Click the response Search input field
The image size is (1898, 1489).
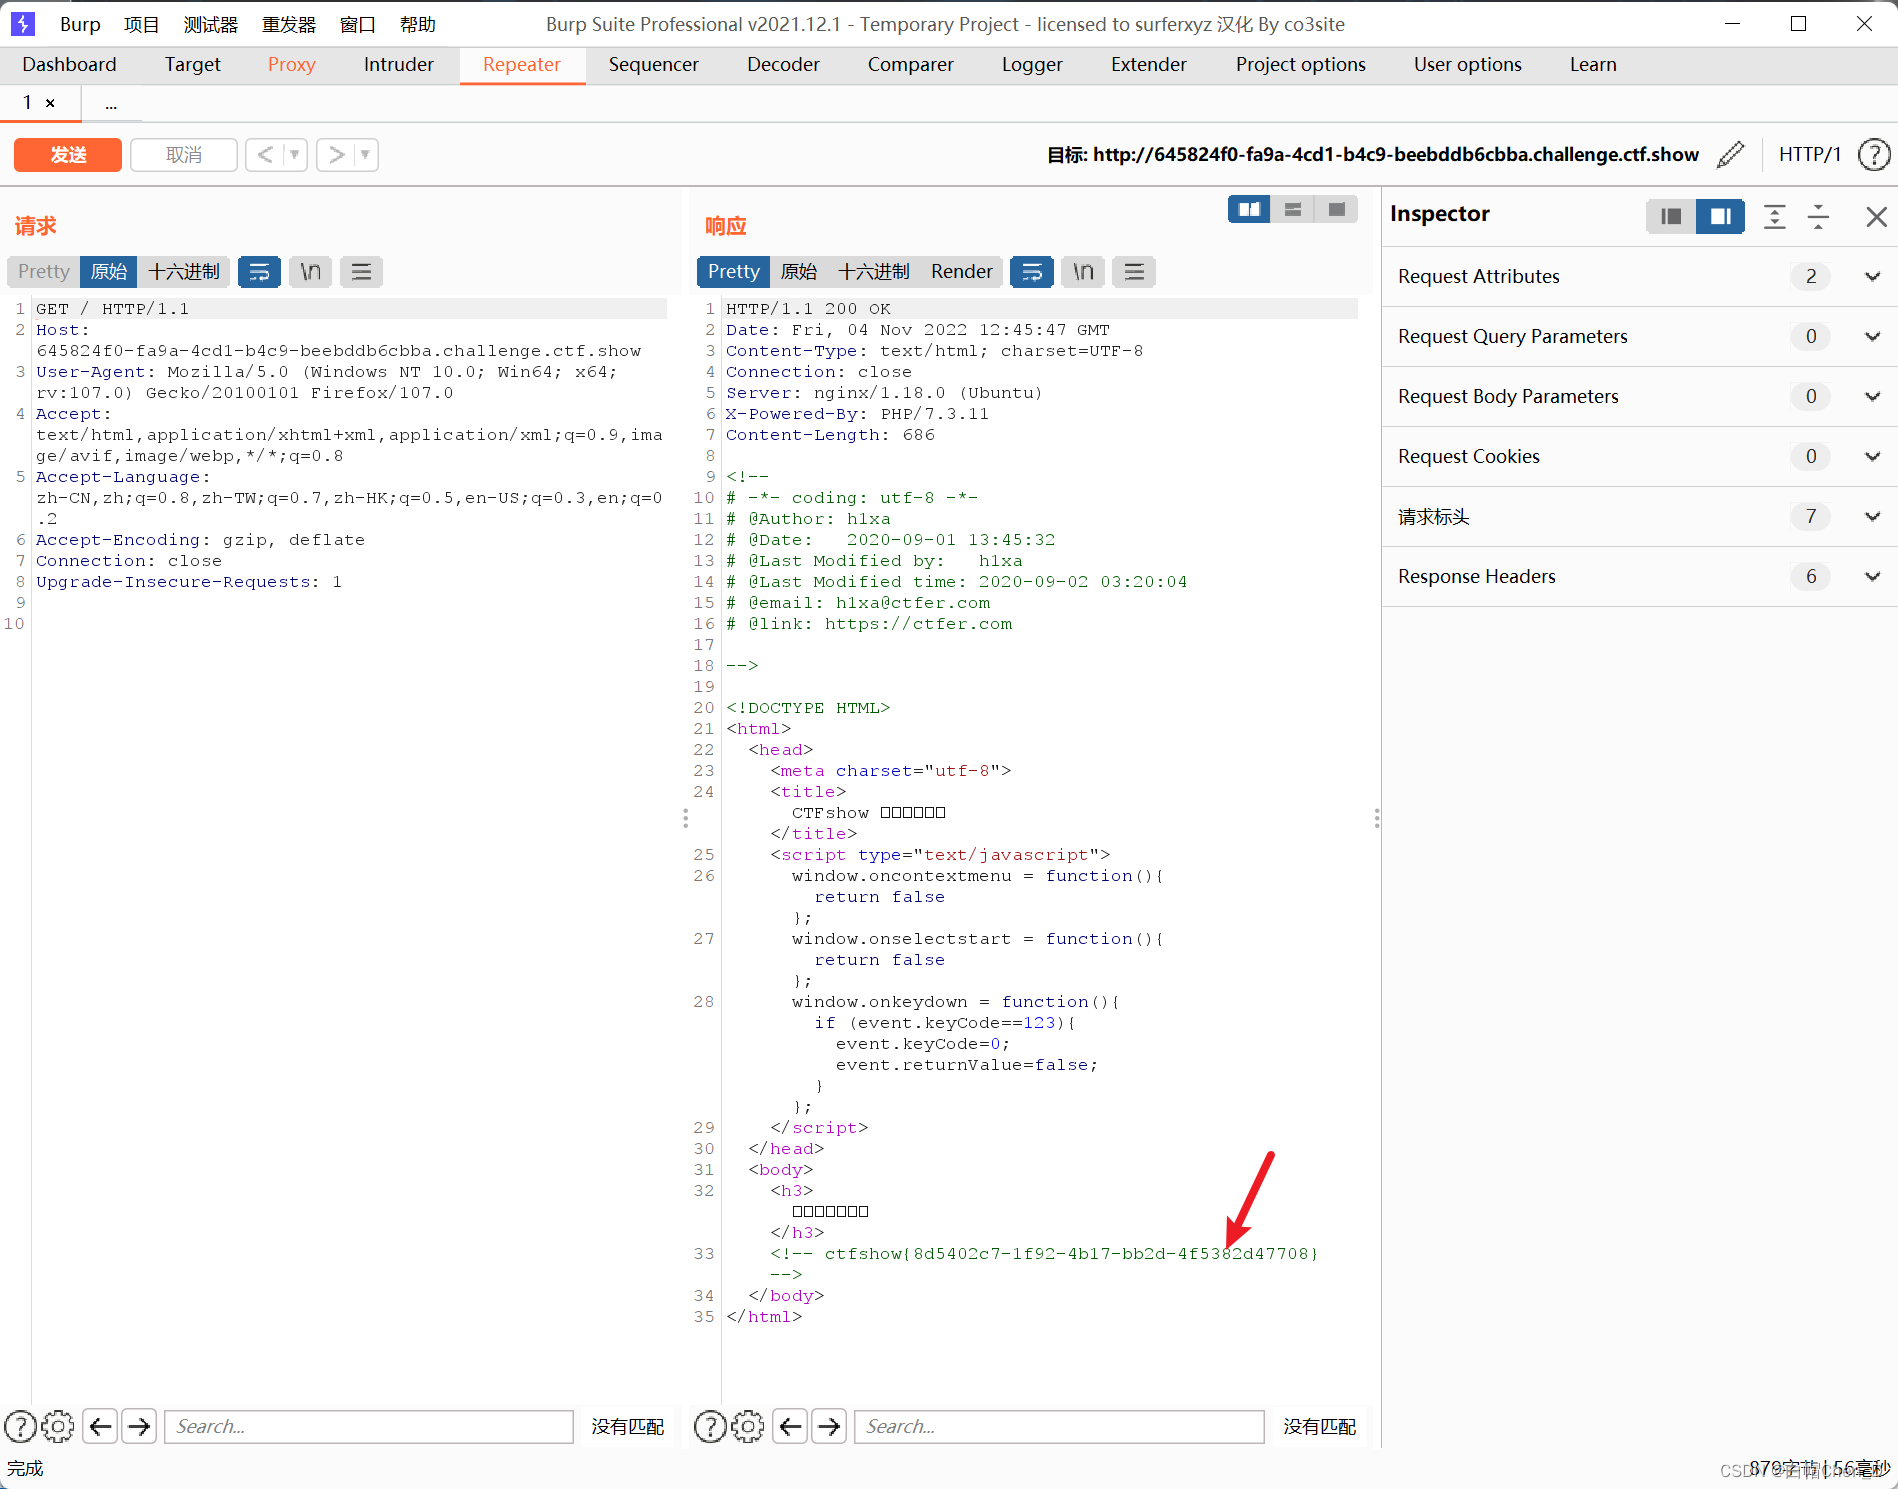coord(1059,1426)
